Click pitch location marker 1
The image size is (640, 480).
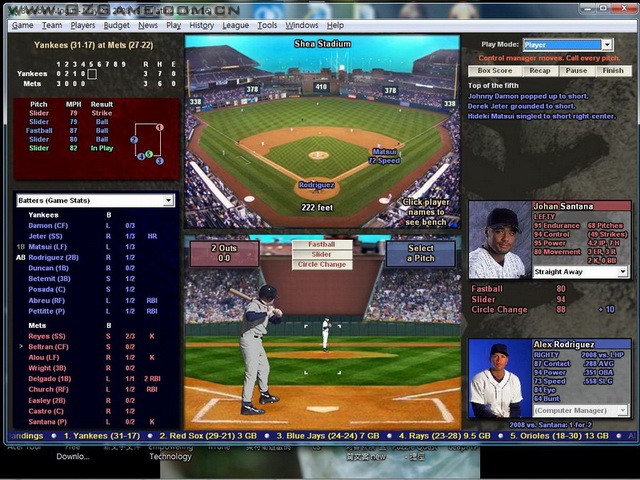(160, 127)
